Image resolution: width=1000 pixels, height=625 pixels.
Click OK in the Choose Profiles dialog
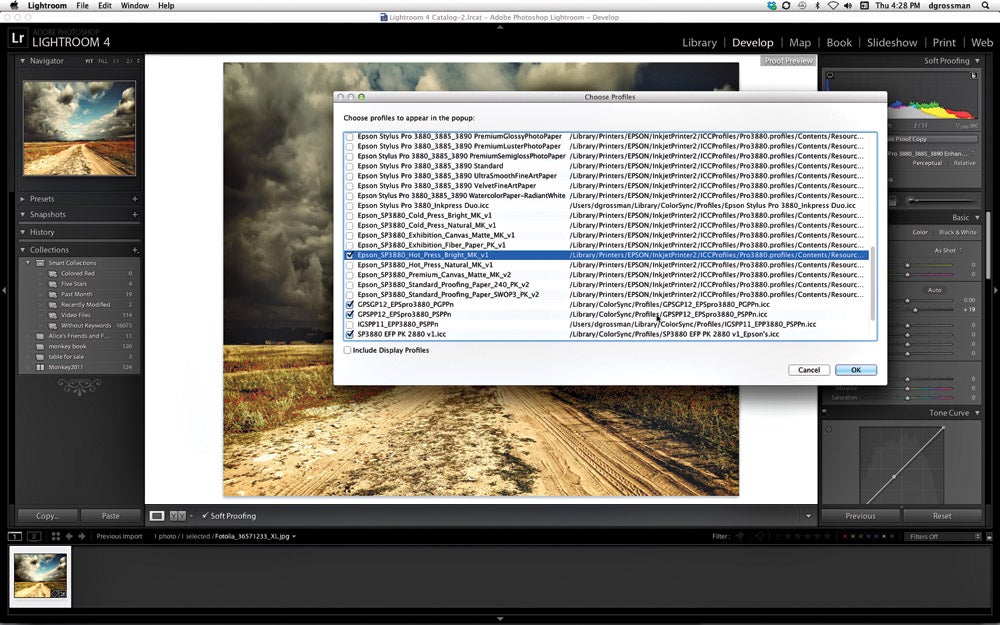coord(856,370)
